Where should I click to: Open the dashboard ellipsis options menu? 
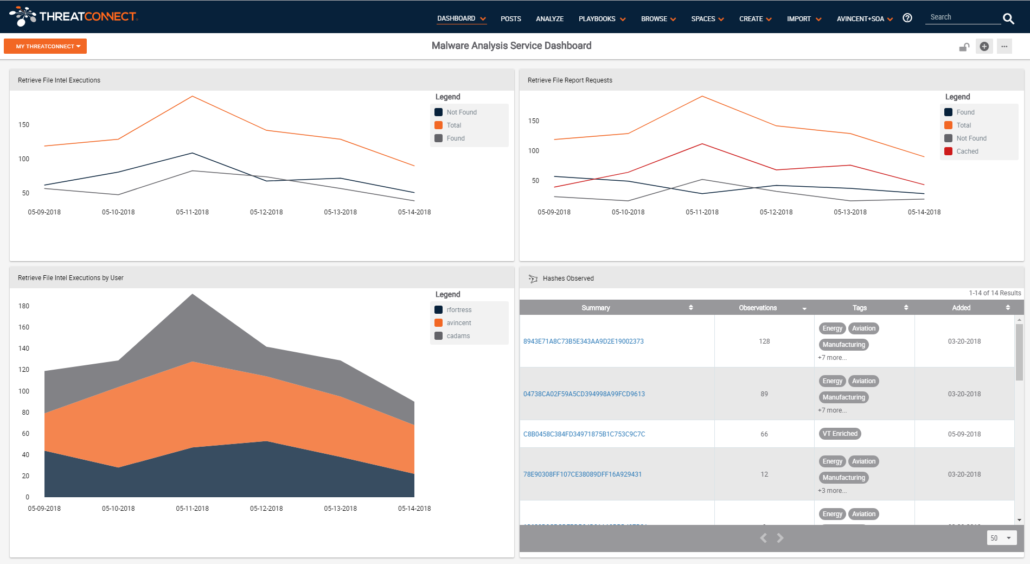(x=1004, y=46)
